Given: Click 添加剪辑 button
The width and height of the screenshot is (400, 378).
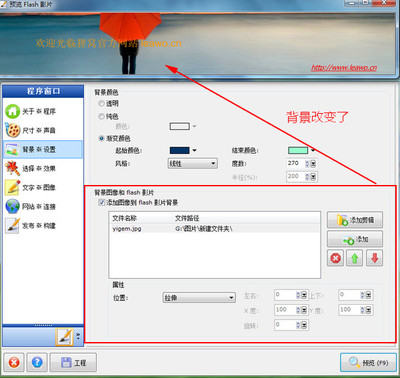Looking at the screenshot, I should click(355, 220).
